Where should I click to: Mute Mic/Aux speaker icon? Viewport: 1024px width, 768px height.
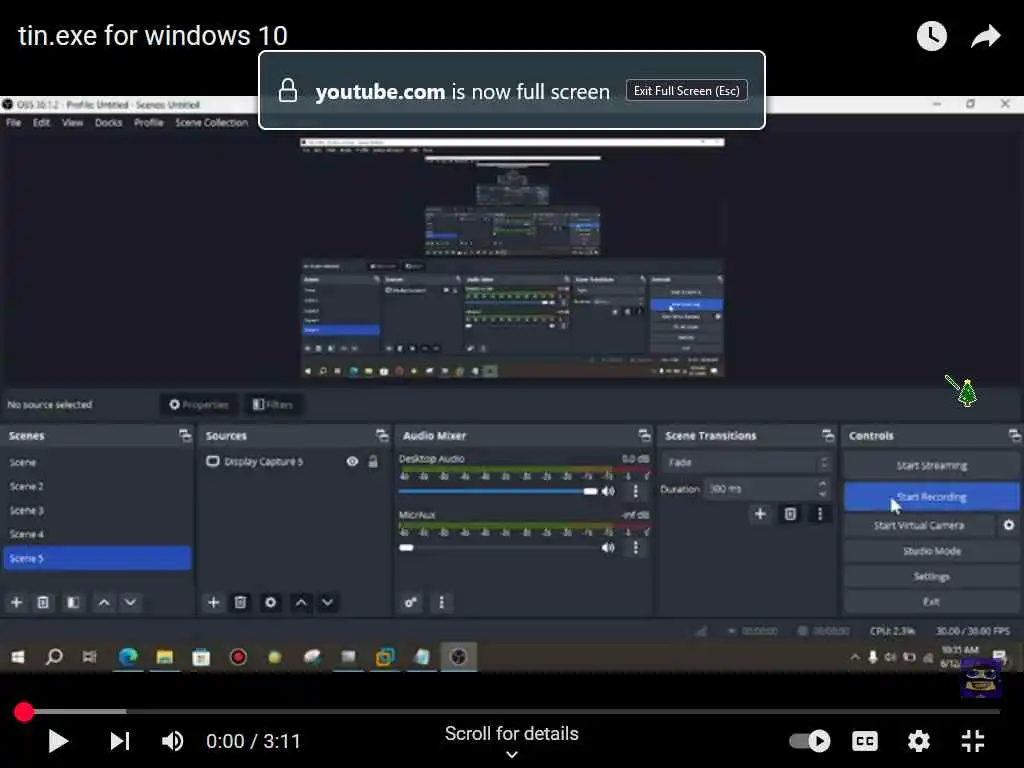(608, 547)
